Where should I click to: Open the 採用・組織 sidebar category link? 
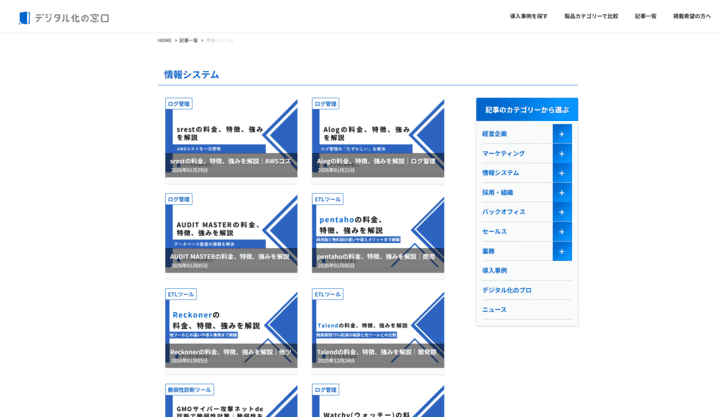(498, 192)
